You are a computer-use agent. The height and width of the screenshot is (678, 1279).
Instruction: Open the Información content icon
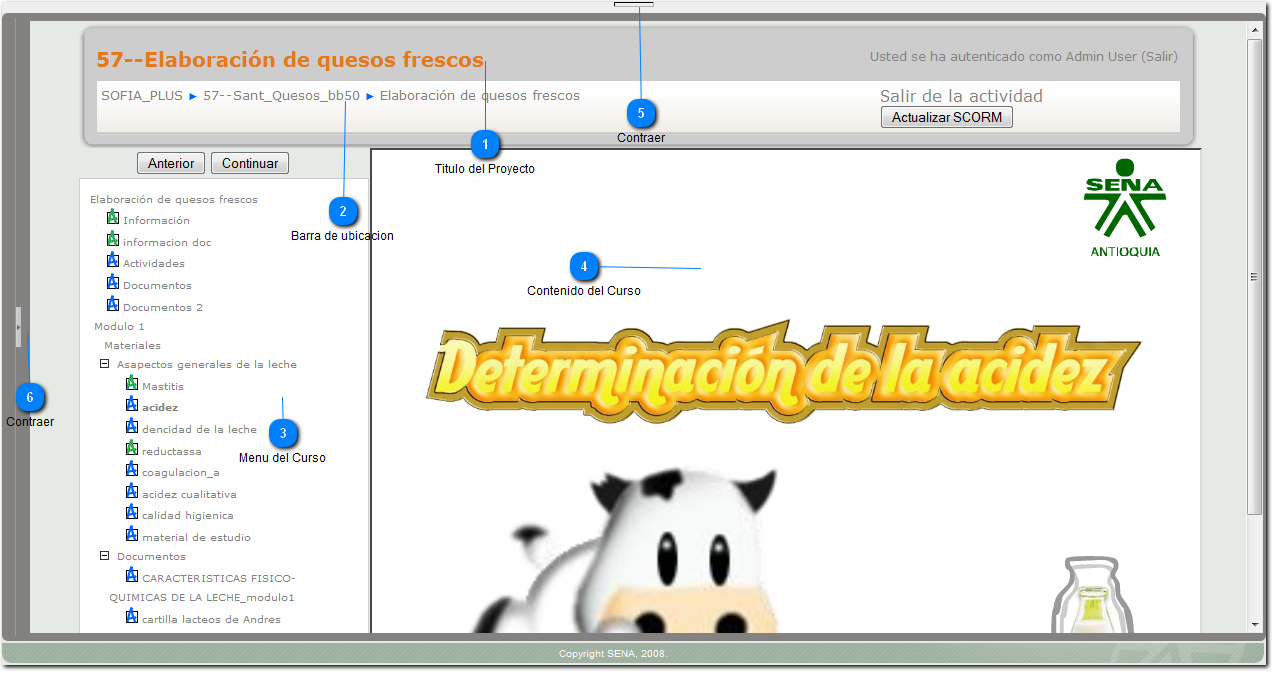[115, 218]
